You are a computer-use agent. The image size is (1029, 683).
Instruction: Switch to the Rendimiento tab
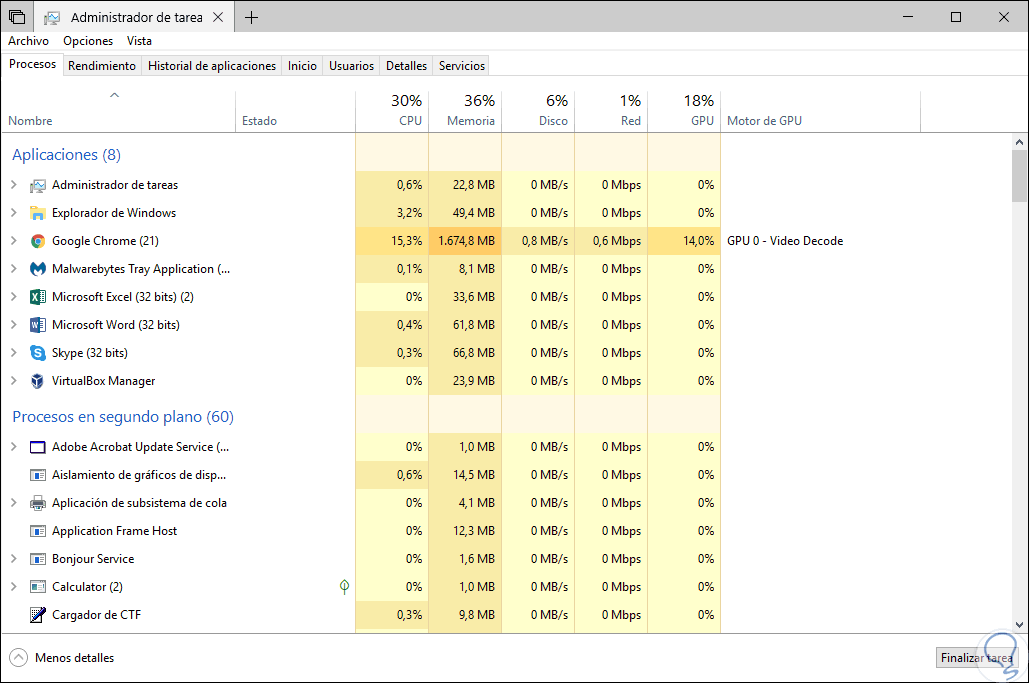[102, 66]
